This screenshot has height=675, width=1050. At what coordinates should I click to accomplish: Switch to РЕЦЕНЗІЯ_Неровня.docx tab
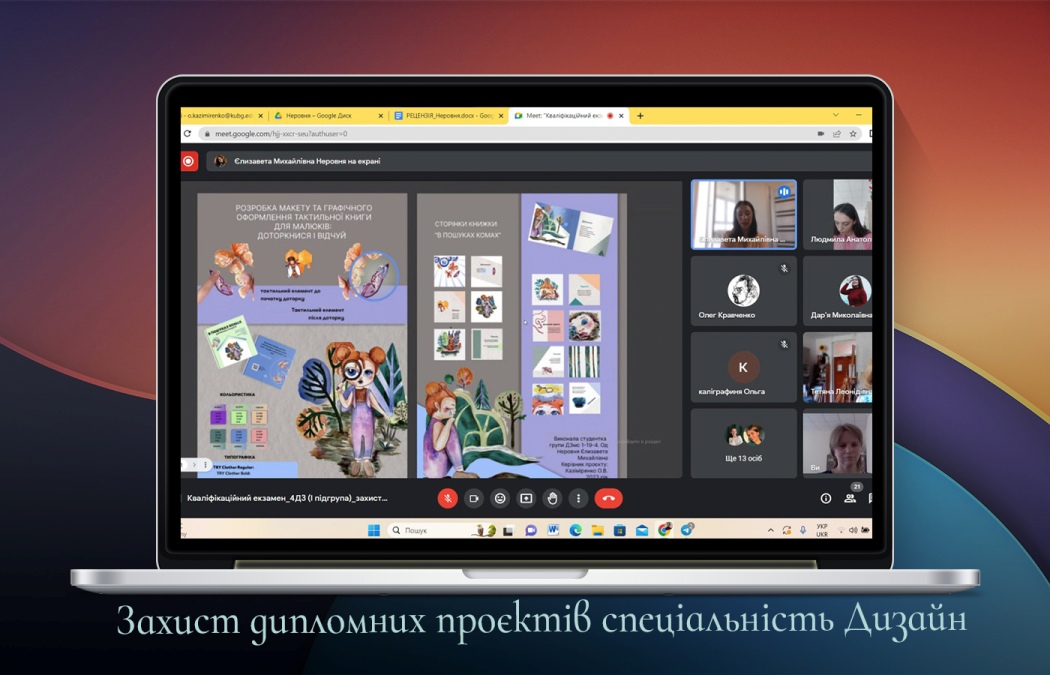click(x=447, y=116)
